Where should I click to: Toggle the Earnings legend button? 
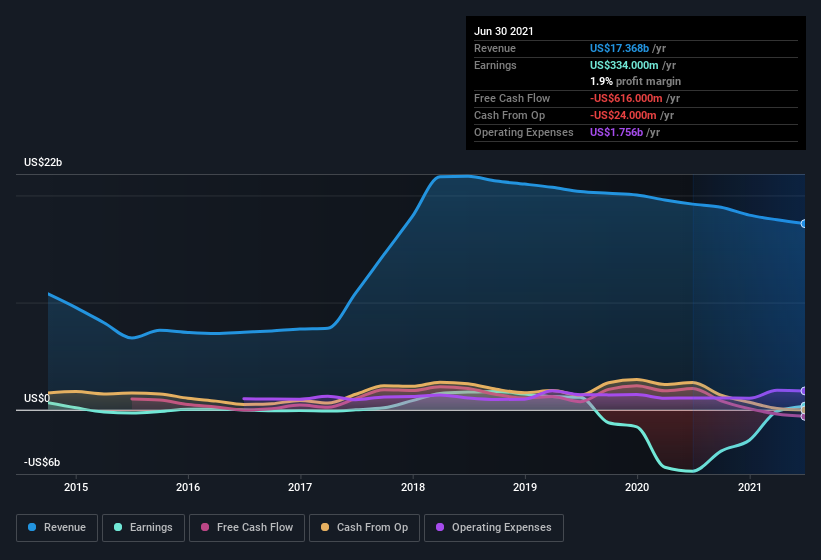click(143, 528)
